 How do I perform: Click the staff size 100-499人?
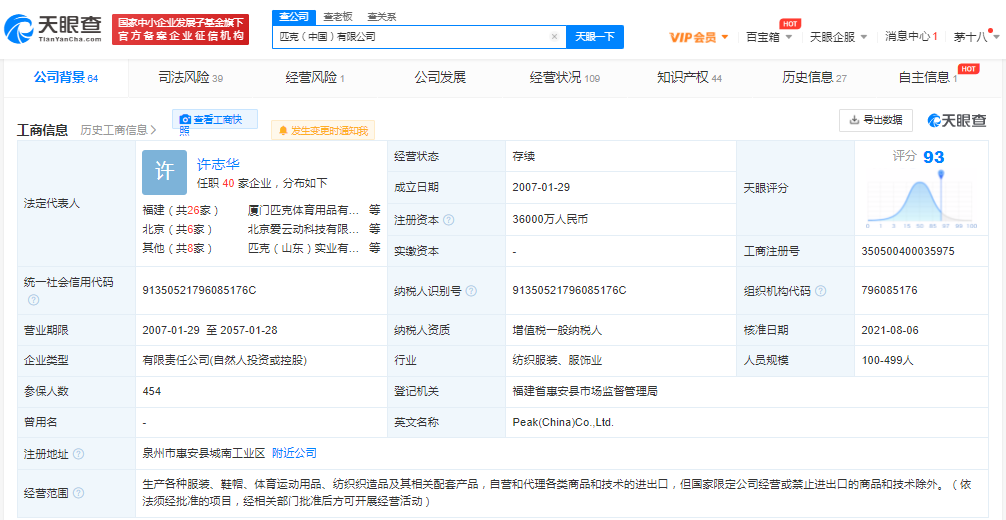pyautogui.click(x=887, y=360)
